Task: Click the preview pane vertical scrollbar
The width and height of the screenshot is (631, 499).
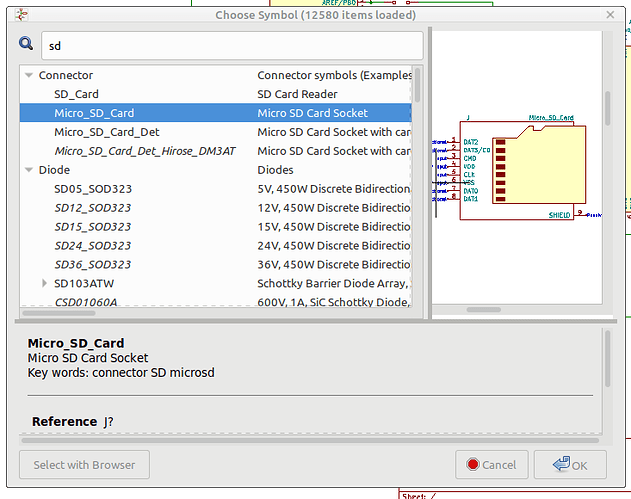Action: [608, 108]
